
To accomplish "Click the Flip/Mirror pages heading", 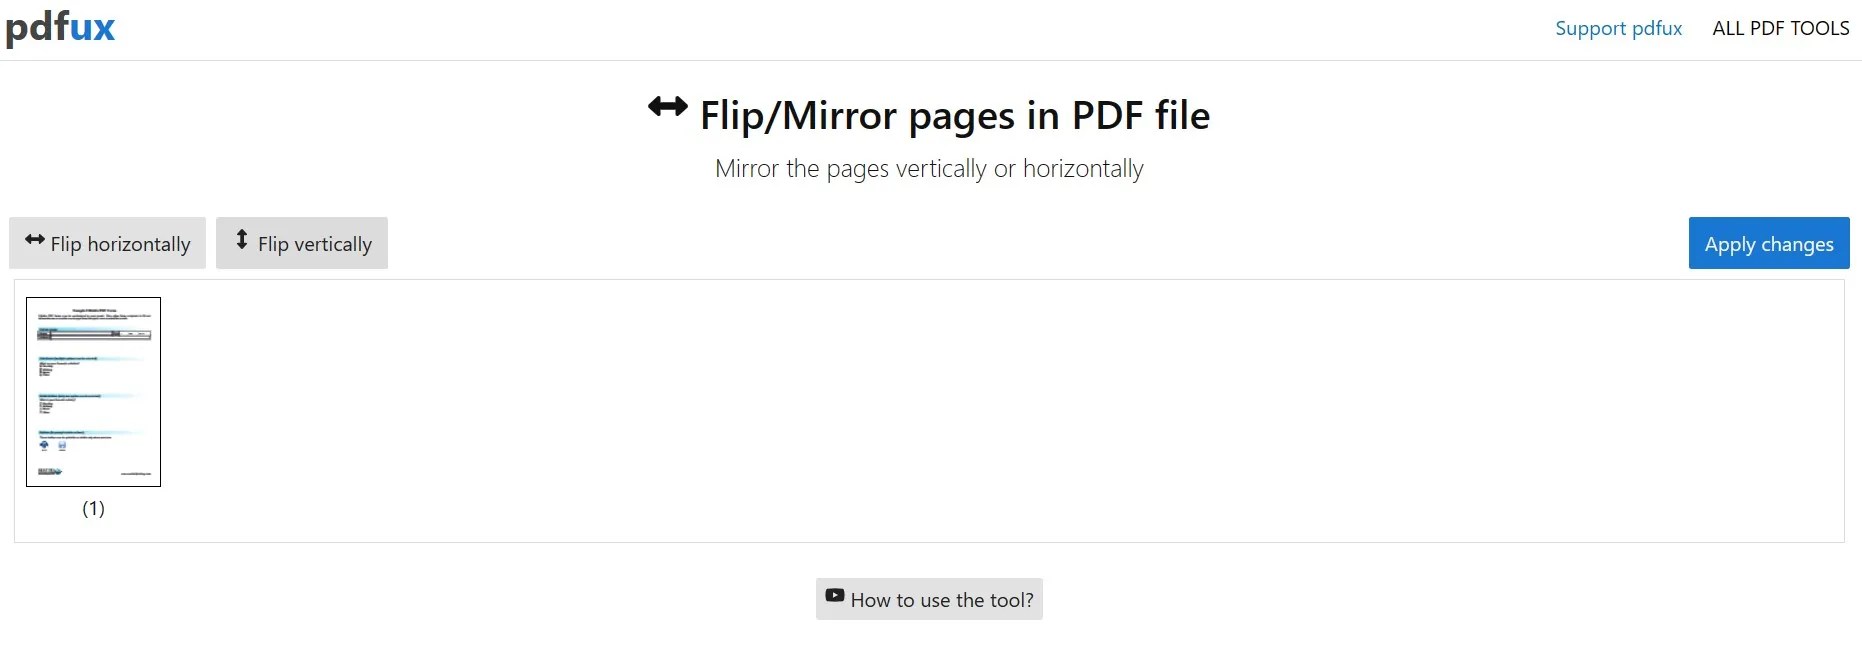I will click(x=952, y=114).
